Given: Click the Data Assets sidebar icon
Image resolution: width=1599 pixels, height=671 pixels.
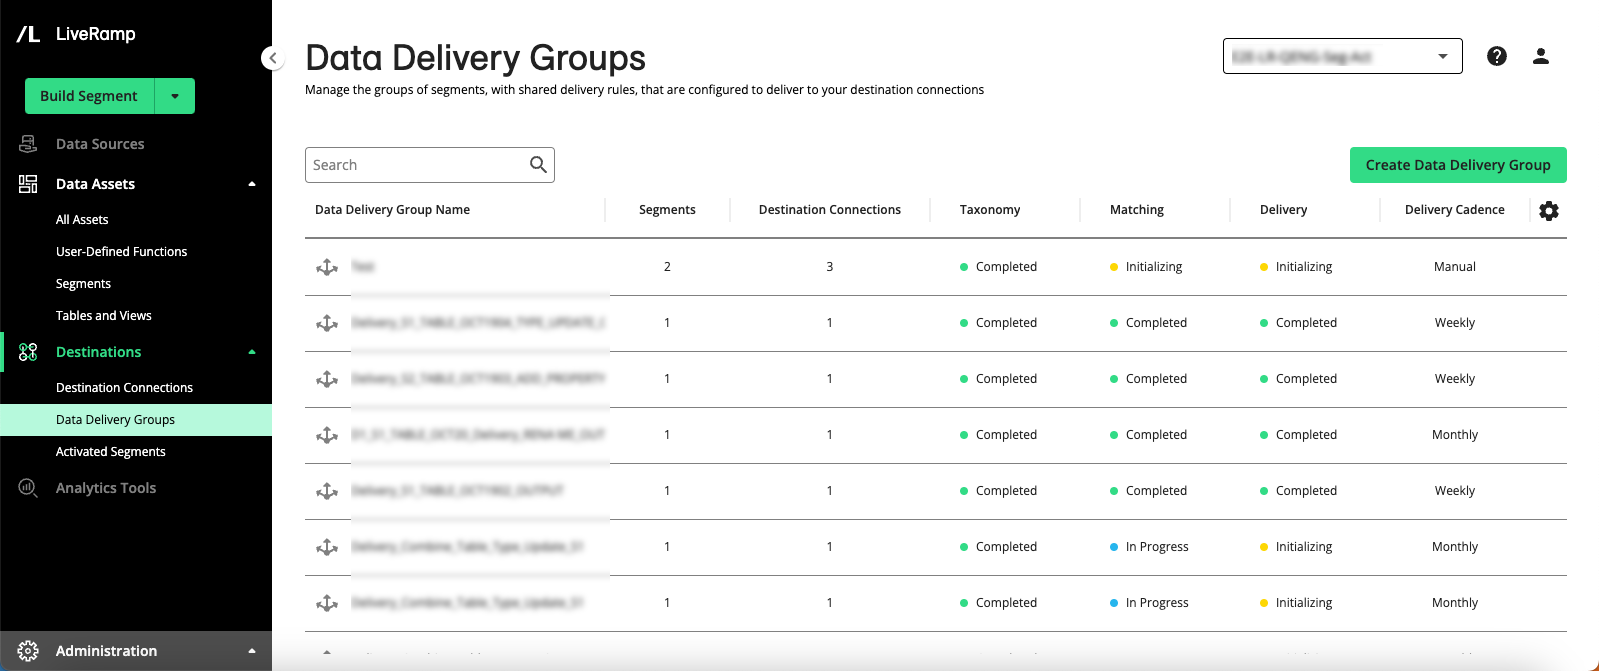Looking at the screenshot, I should (28, 184).
